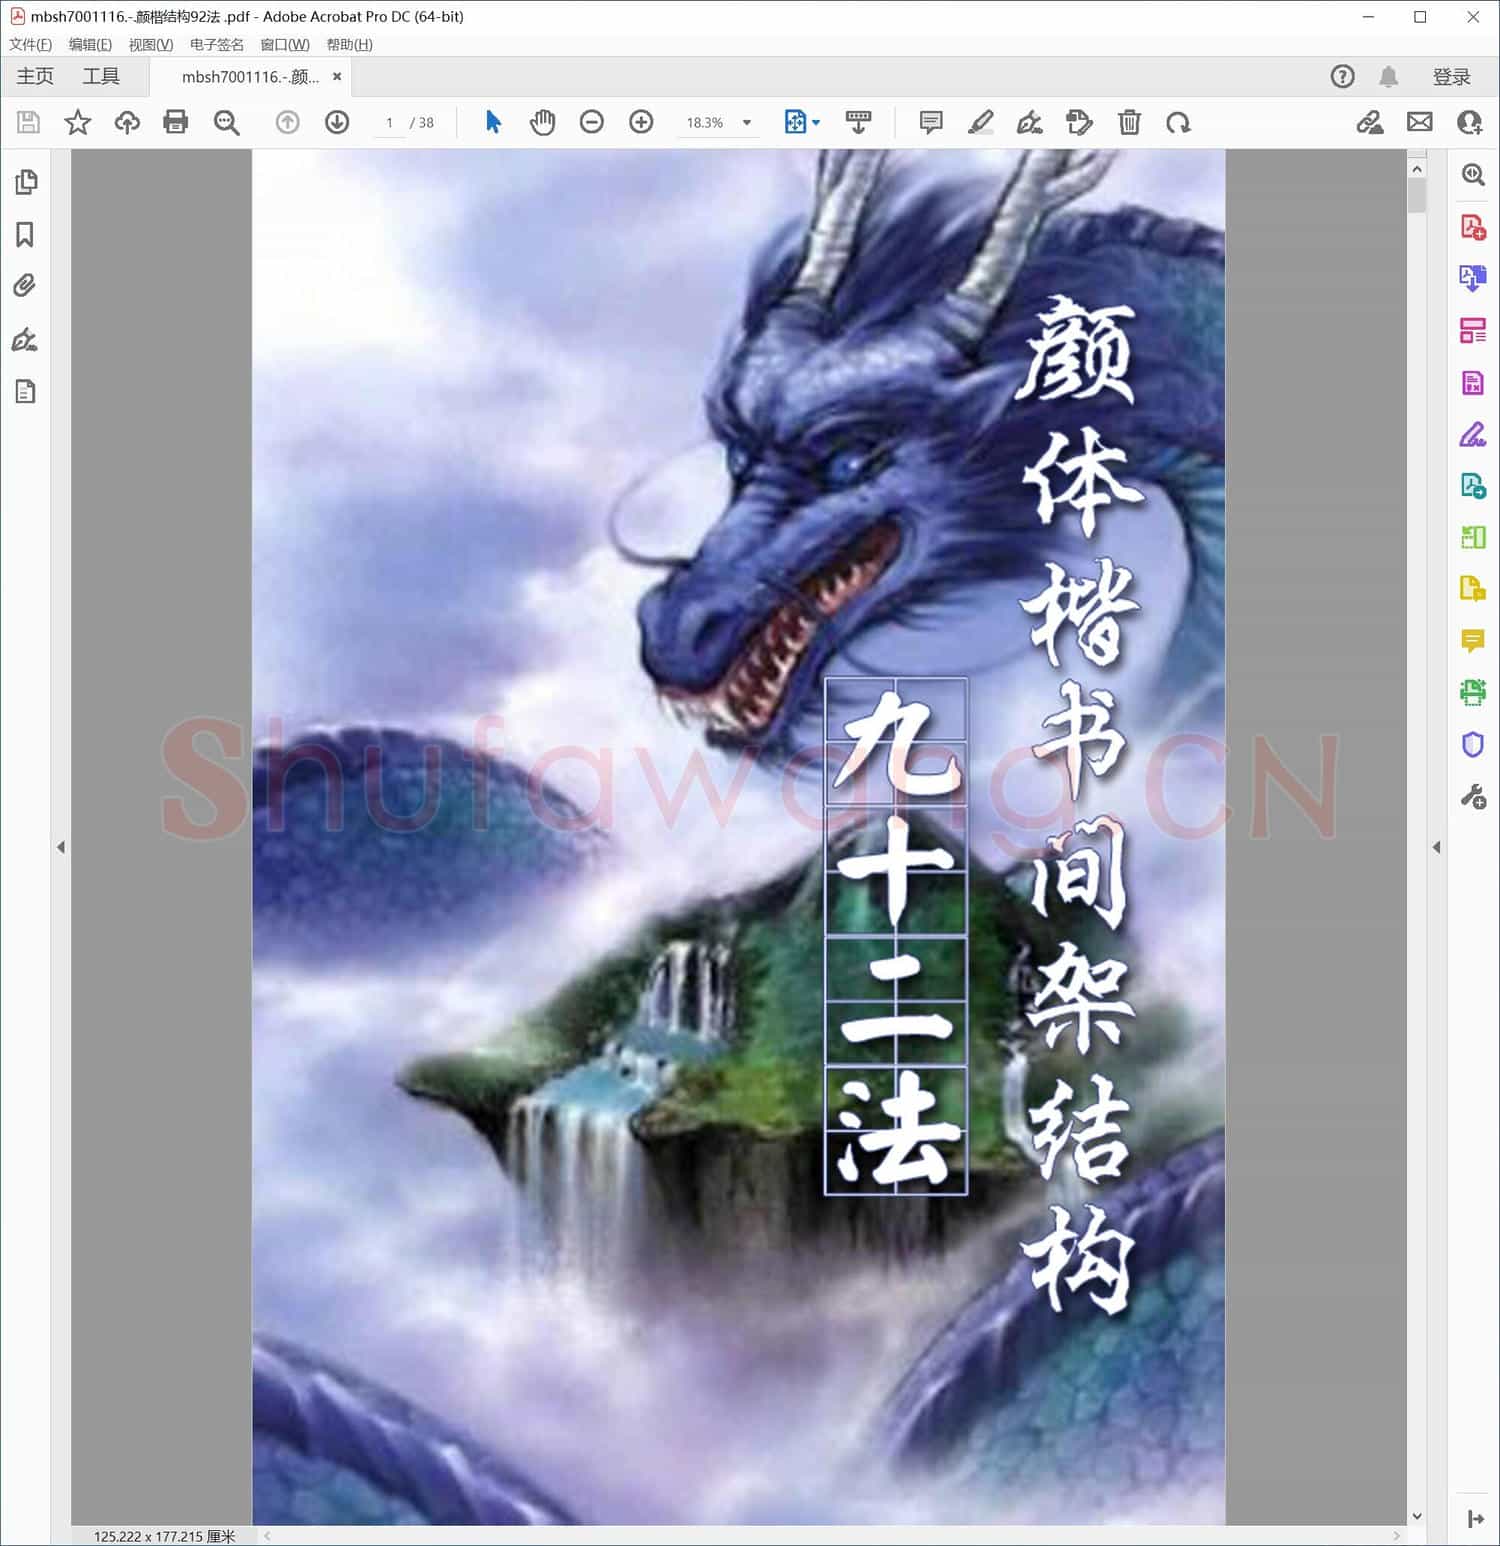Click the next page arrow
The image size is (1500, 1546).
click(337, 122)
